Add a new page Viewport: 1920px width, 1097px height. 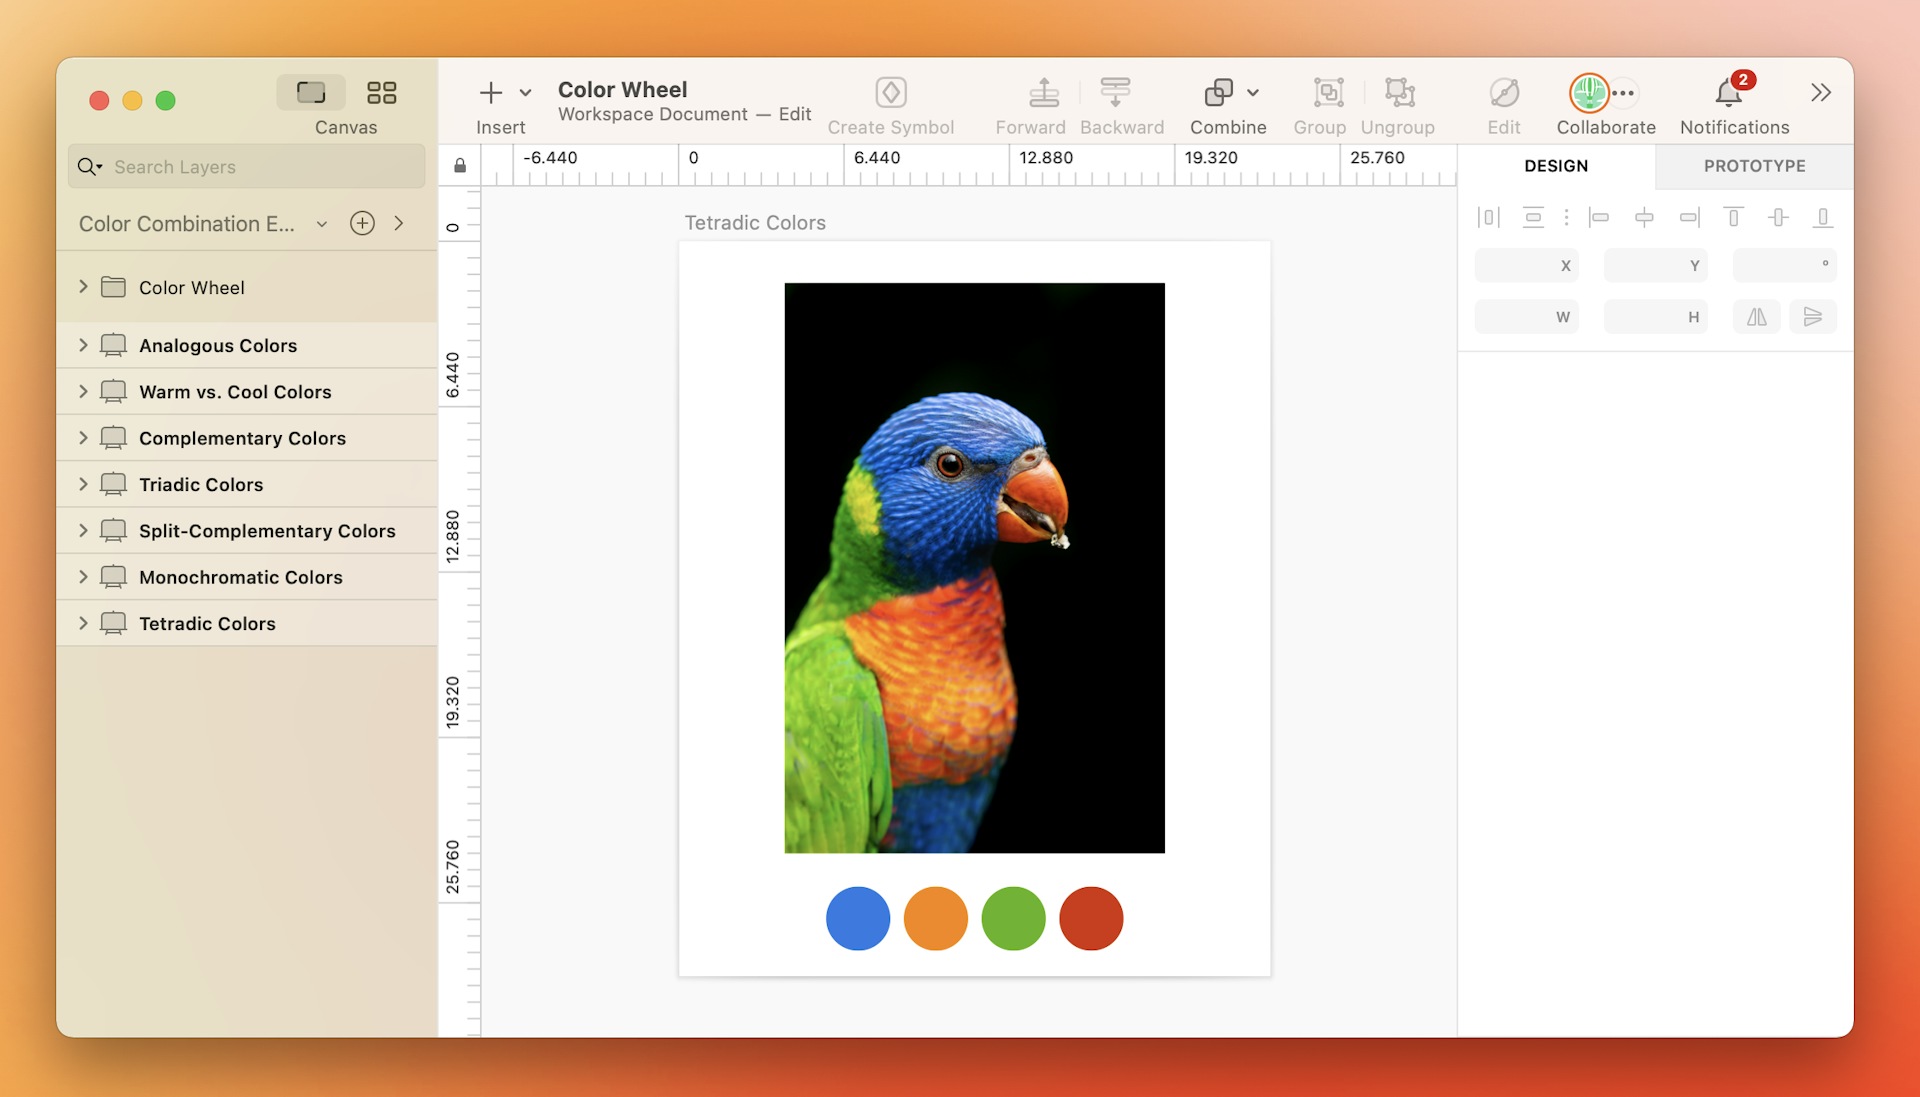click(362, 223)
